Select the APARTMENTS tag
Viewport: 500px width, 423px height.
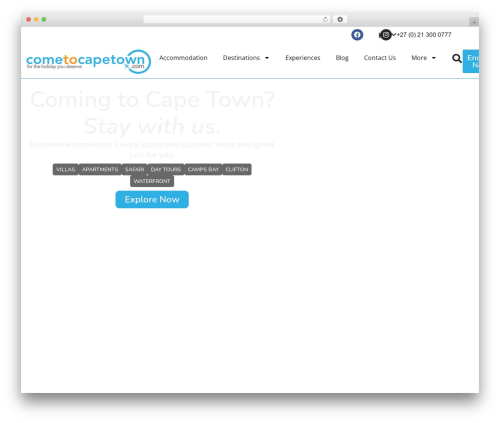tap(100, 169)
